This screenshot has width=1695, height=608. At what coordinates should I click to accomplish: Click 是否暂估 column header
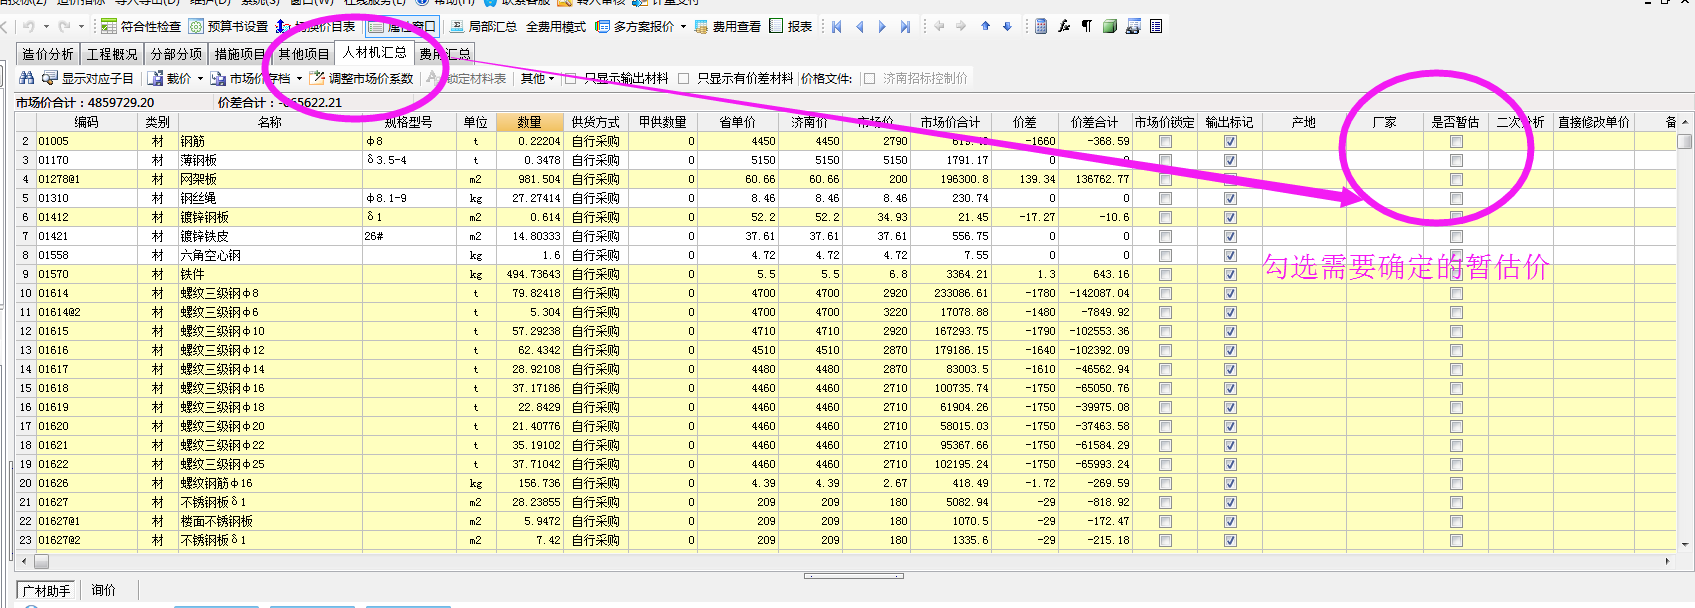point(1455,122)
